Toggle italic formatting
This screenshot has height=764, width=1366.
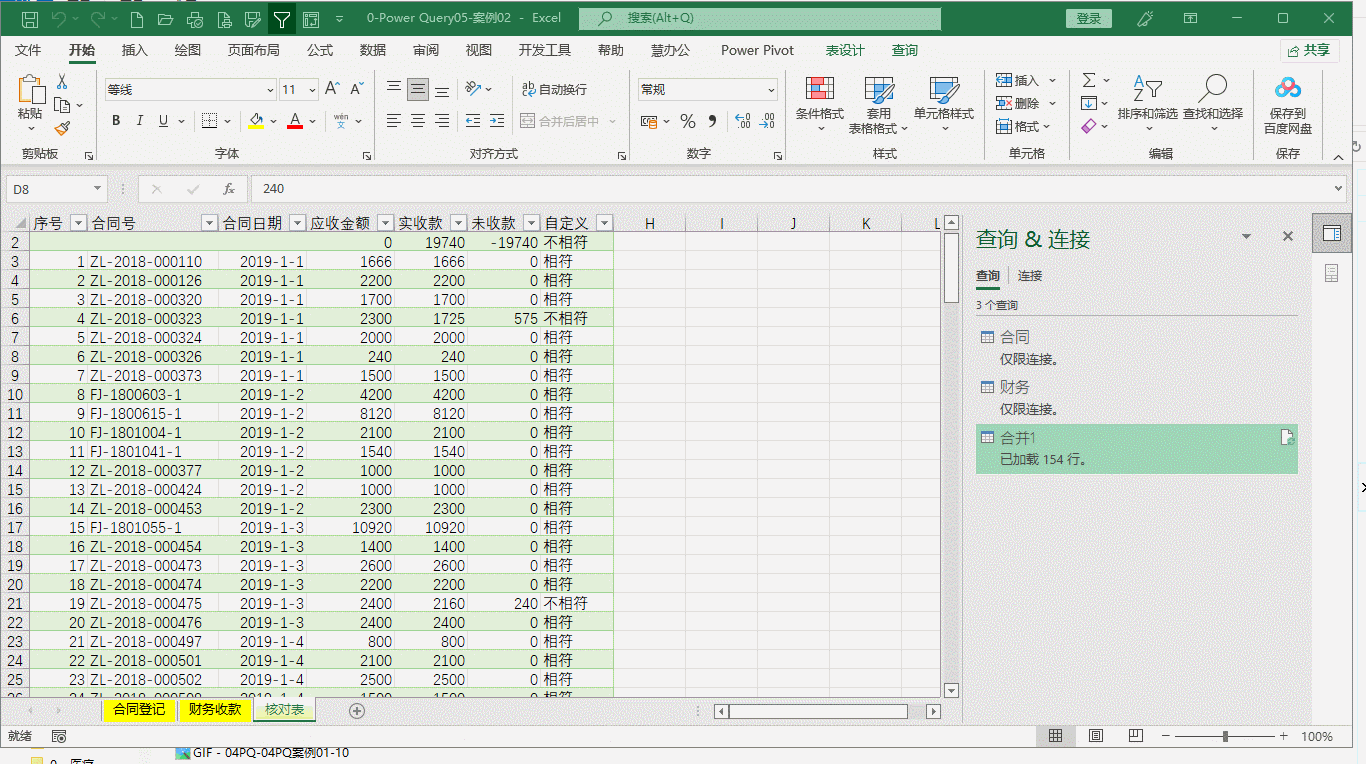point(140,121)
